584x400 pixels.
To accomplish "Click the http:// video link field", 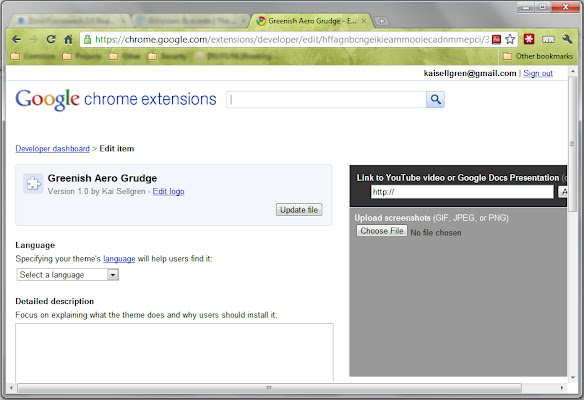I will 462,192.
